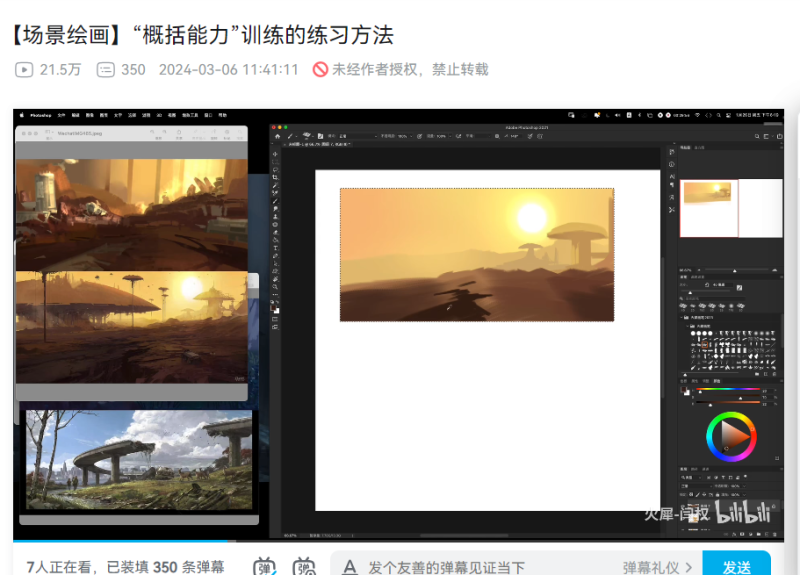Click the danmaku count icon
Screen dimensions: 800x575
(105, 69)
